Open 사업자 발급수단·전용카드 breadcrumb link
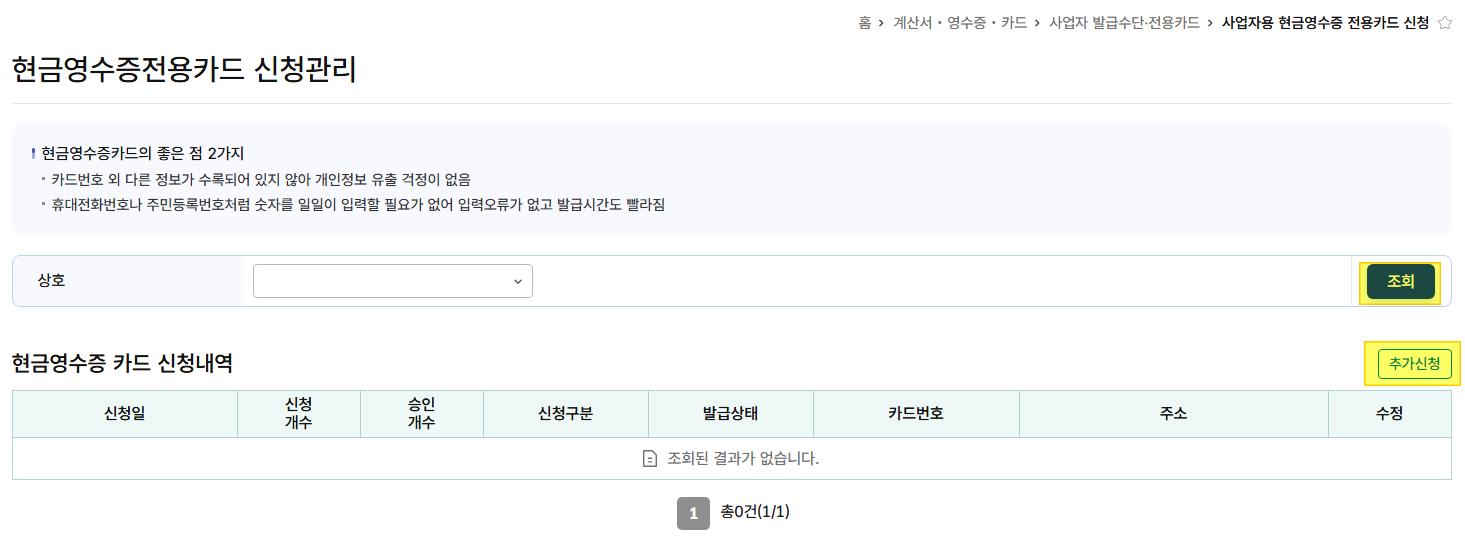 click(x=1124, y=22)
